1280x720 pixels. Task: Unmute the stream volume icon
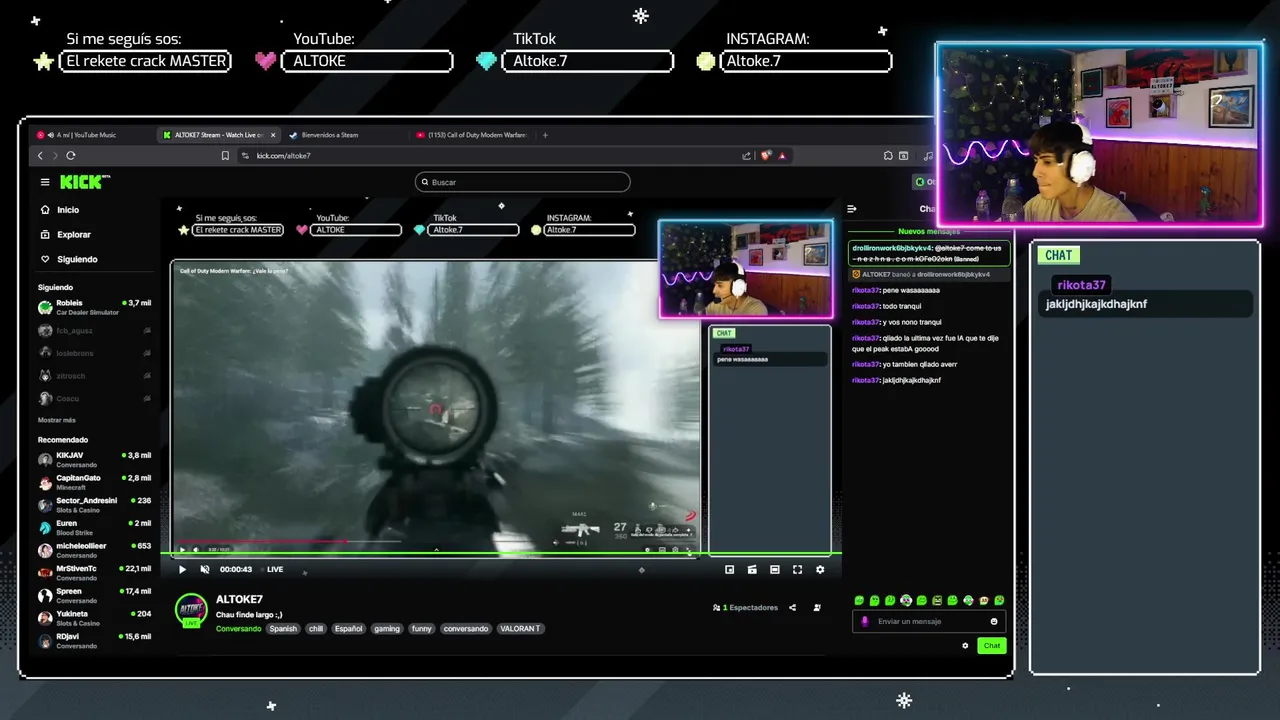(205, 570)
